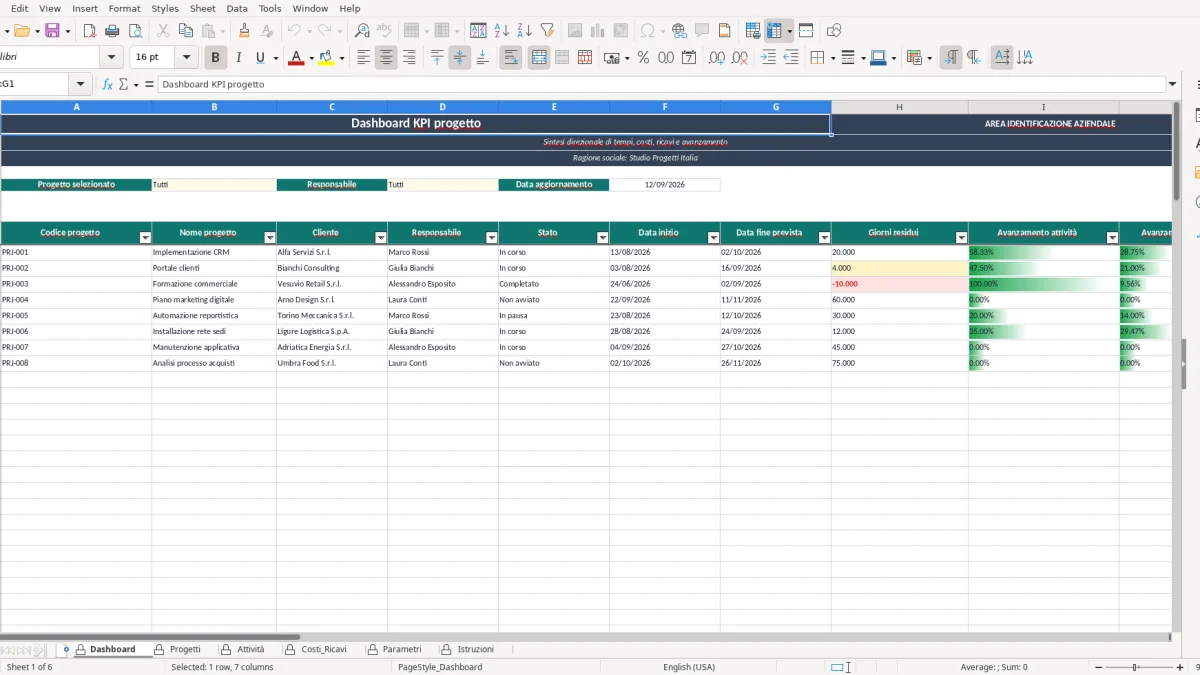
Task: Click the Cut scissors icon
Action: click(163, 31)
